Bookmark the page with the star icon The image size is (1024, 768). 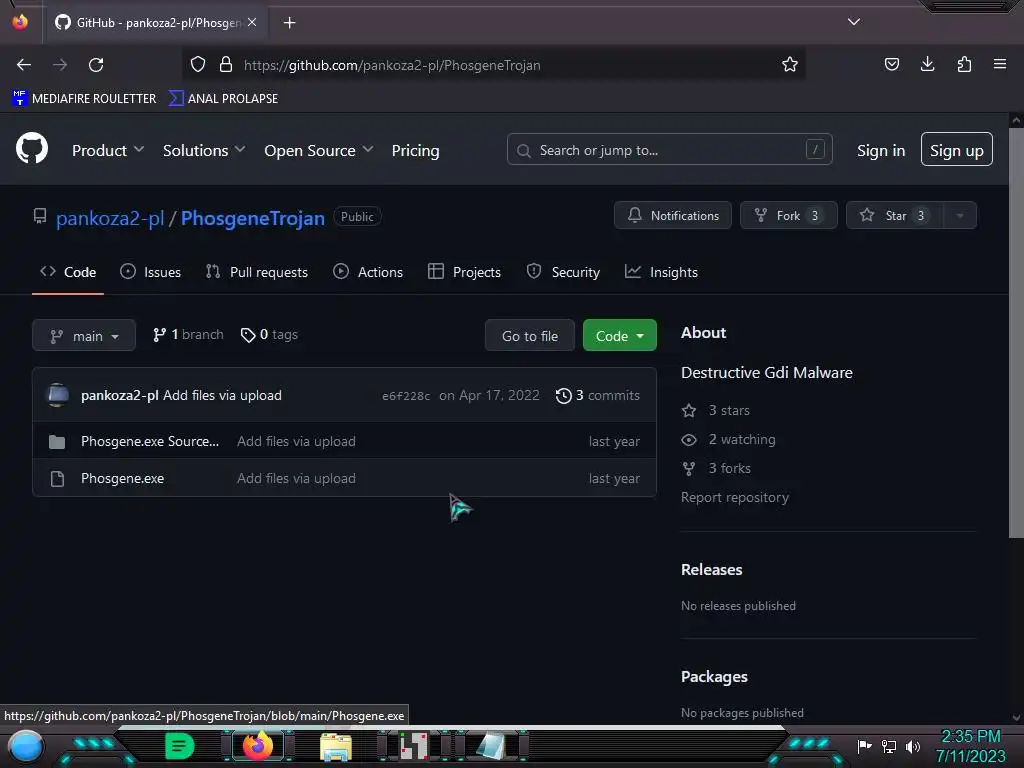coord(790,65)
